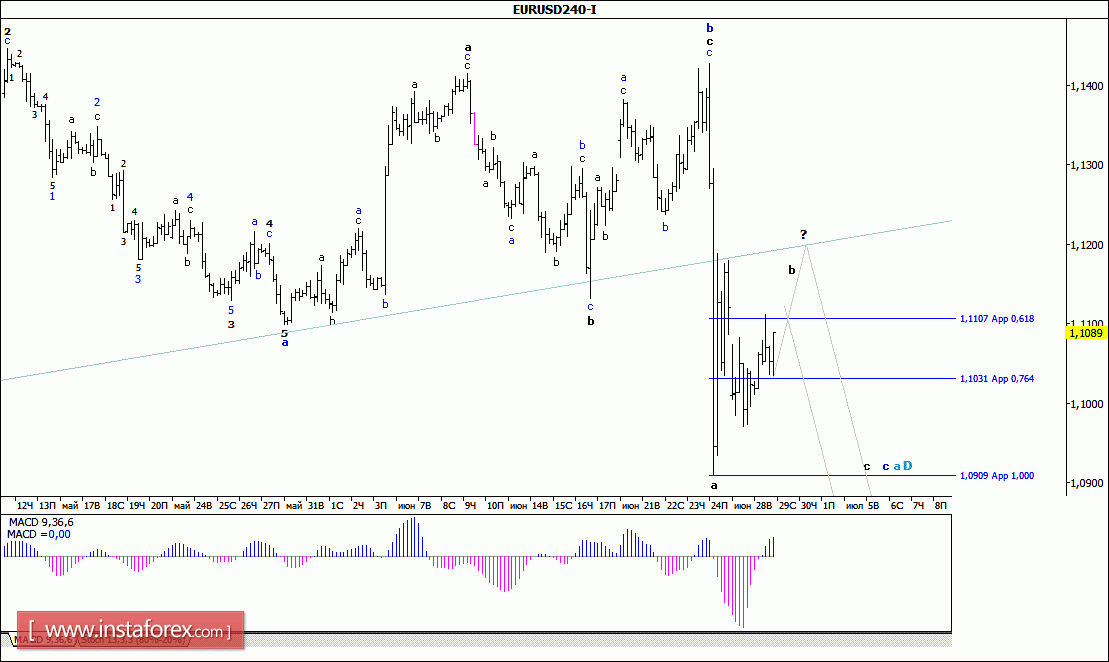Click the large blue 'D' wave label
The image size is (1109, 662).
coord(907,465)
